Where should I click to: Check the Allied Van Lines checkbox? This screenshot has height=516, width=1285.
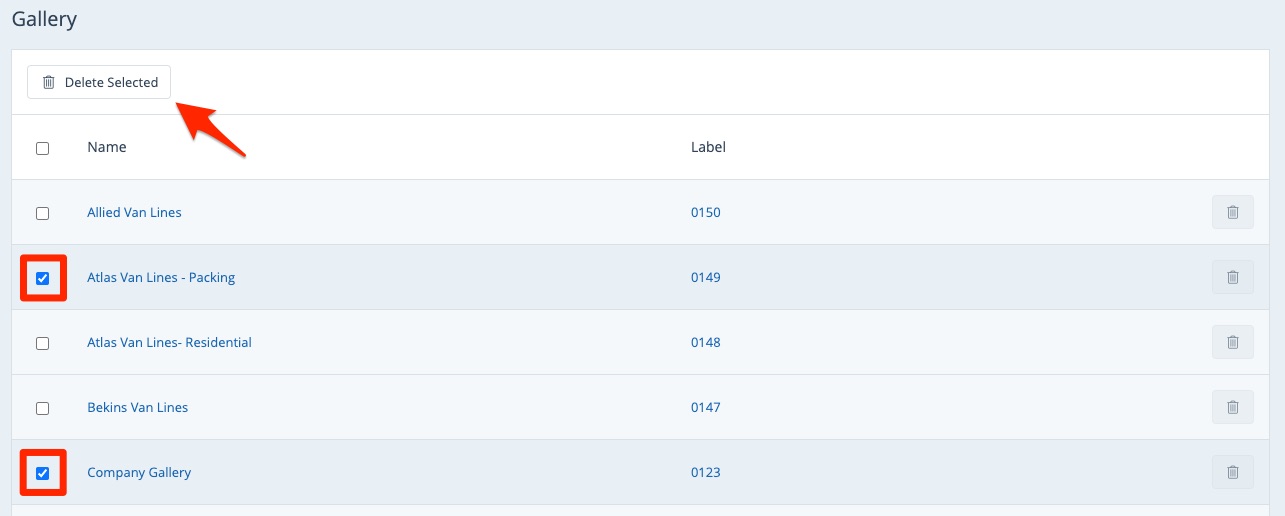[42, 213]
